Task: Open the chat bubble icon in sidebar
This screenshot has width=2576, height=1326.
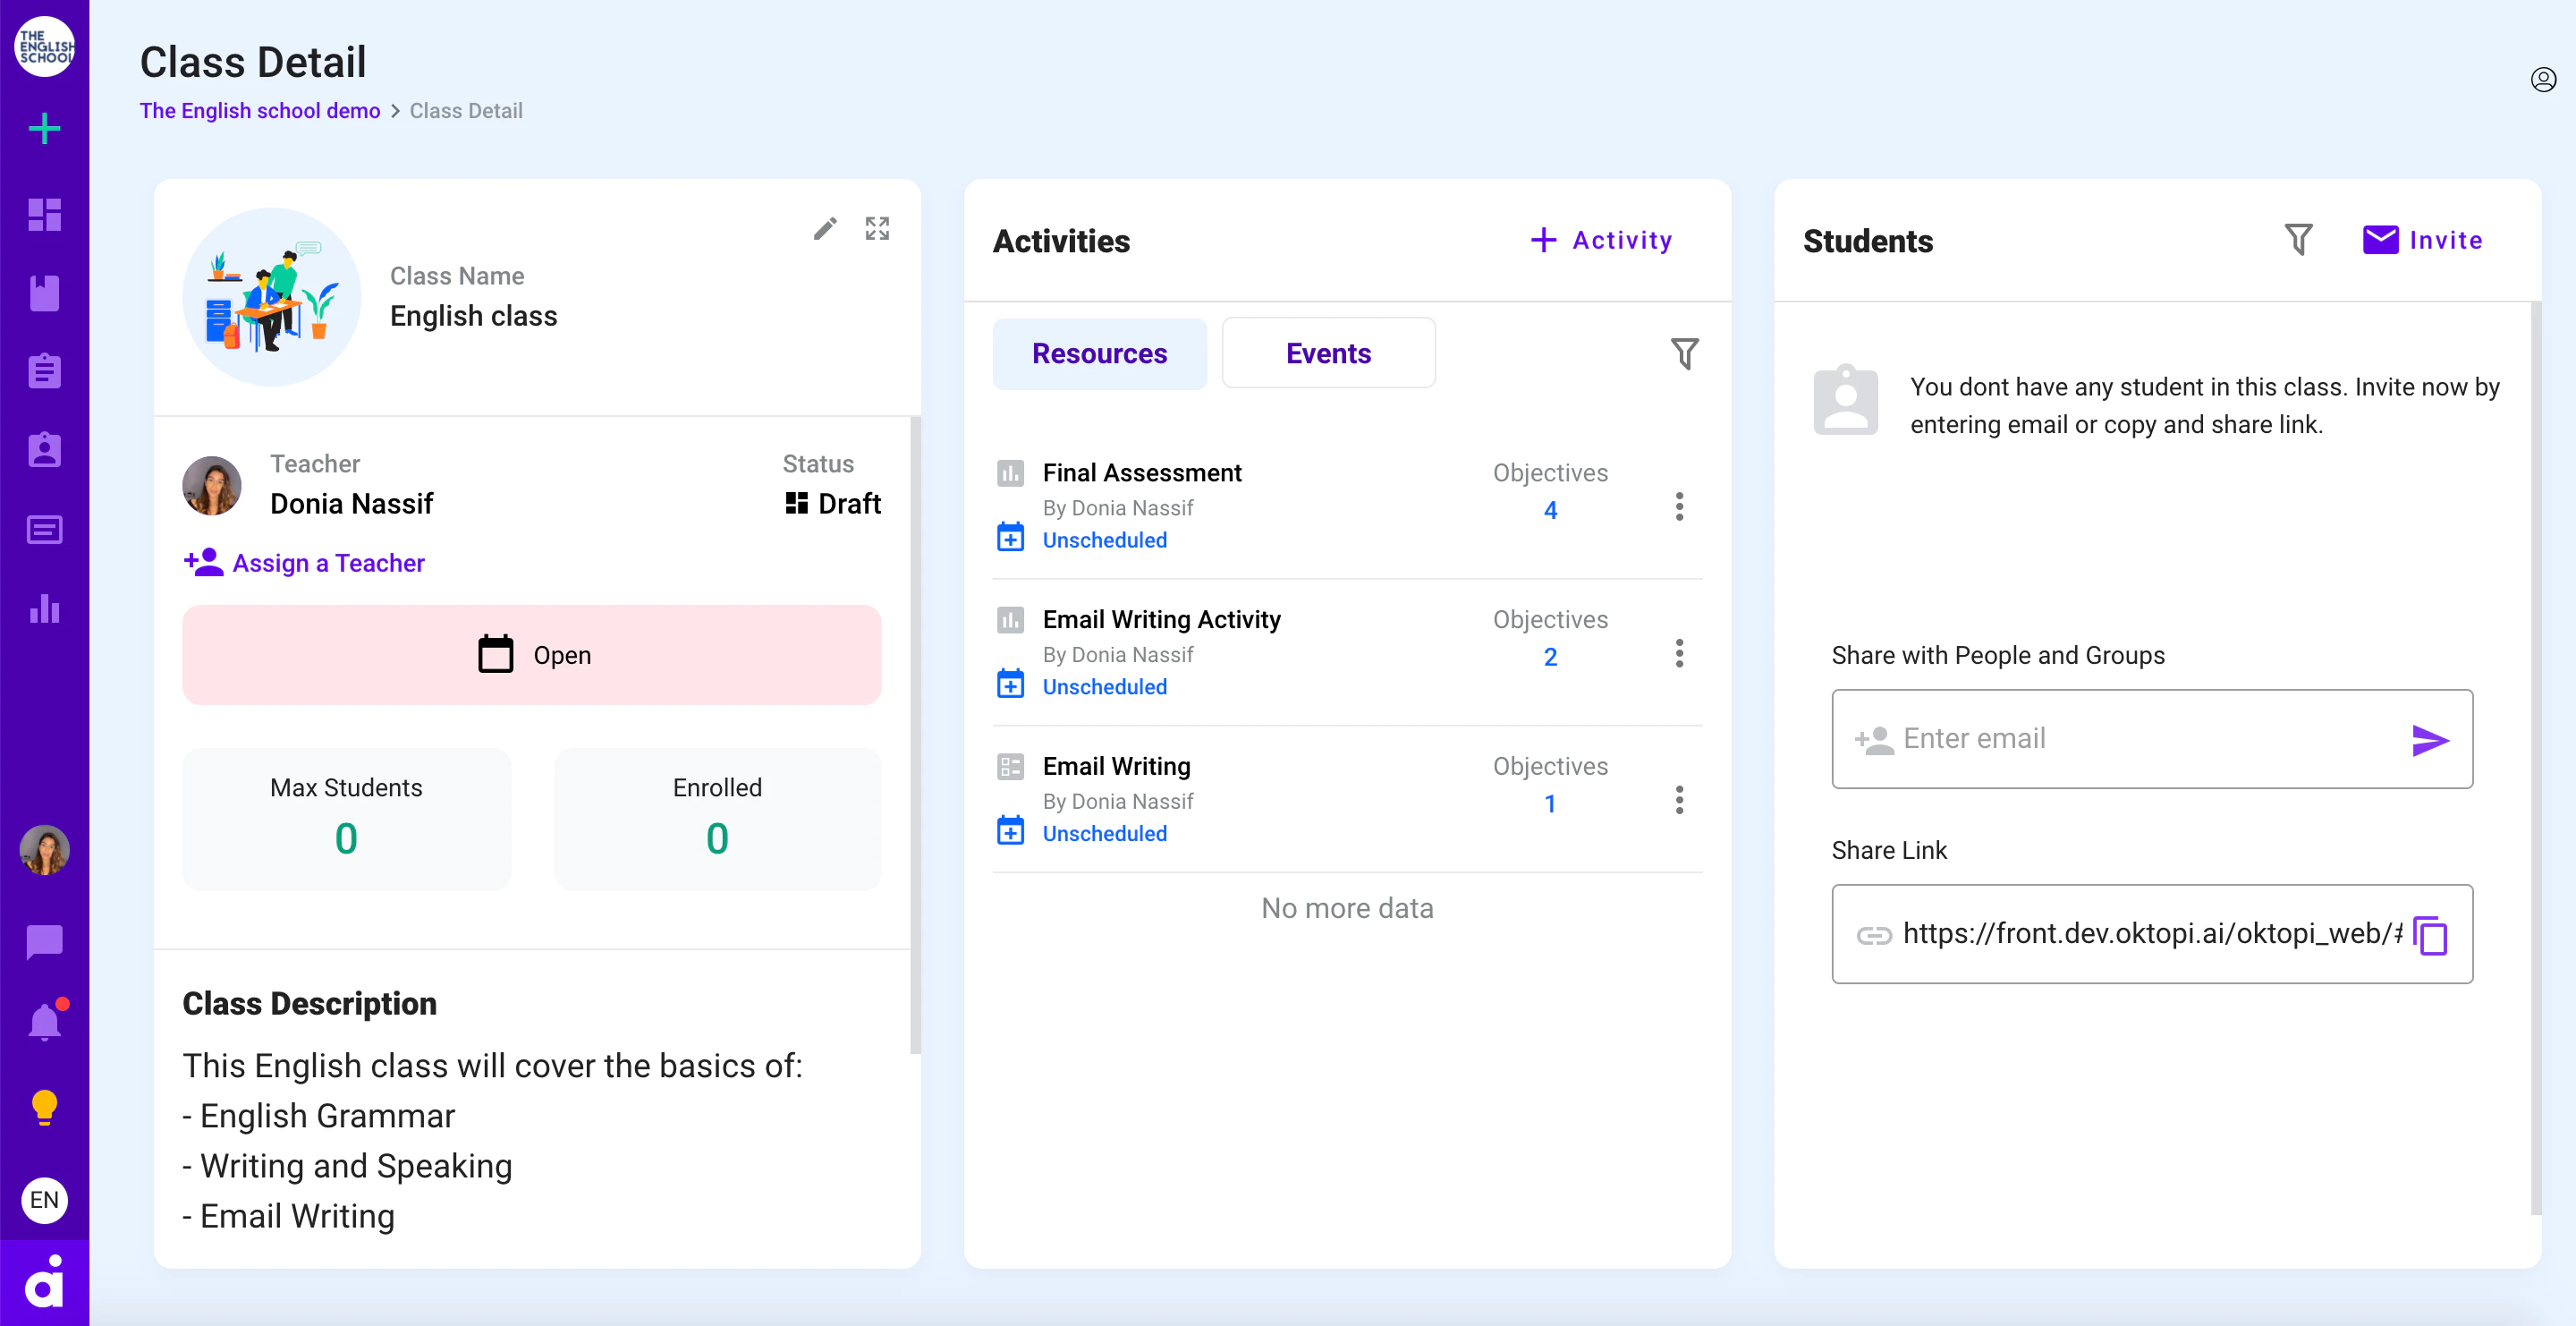Action: [44, 941]
